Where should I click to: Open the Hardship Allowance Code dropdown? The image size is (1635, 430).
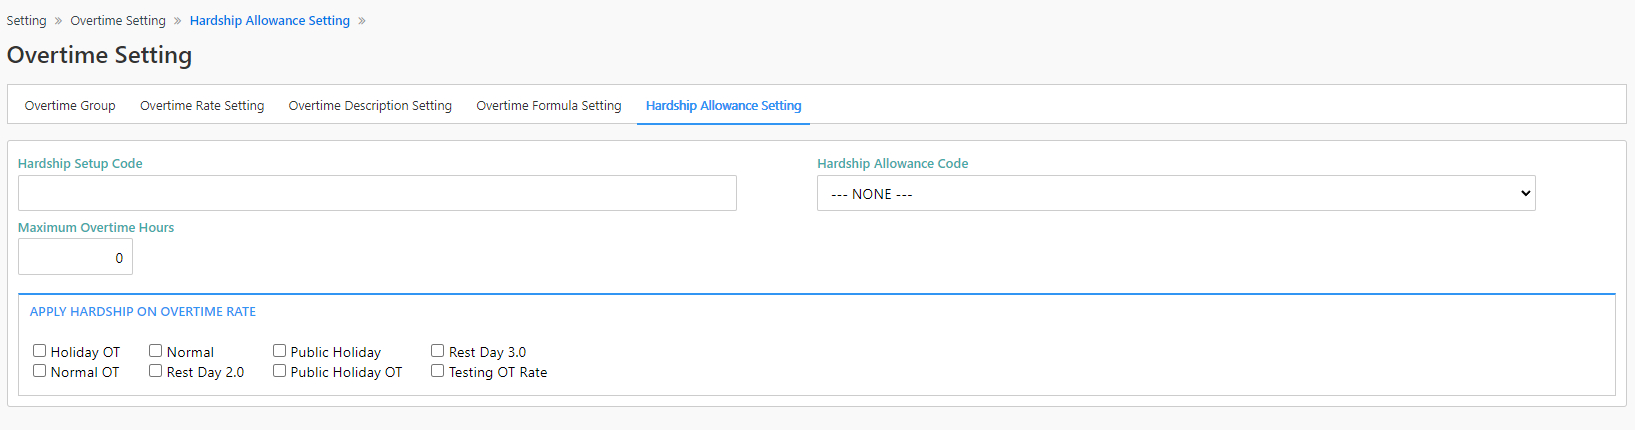click(1176, 193)
